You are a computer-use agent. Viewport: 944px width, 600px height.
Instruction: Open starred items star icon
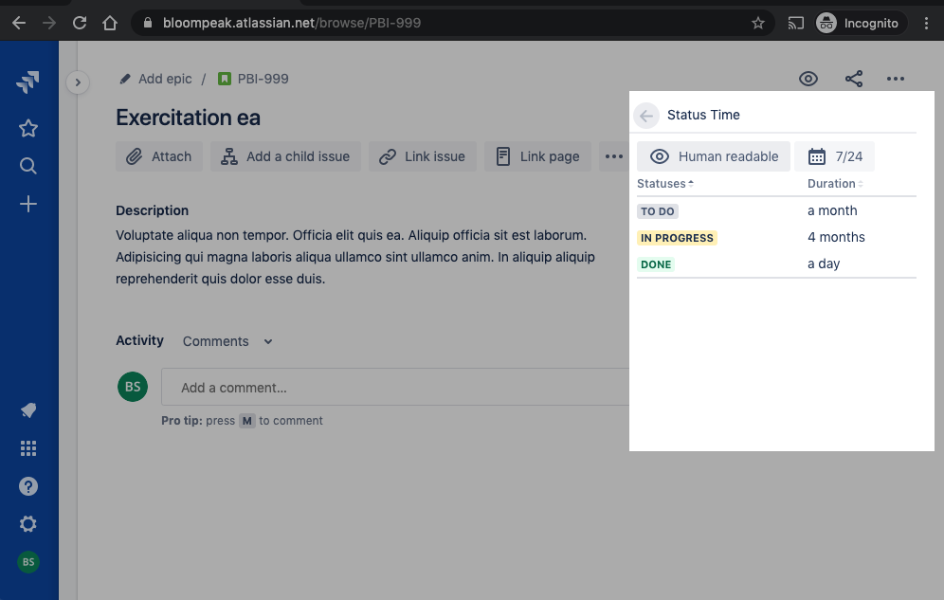pyautogui.click(x=28, y=128)
